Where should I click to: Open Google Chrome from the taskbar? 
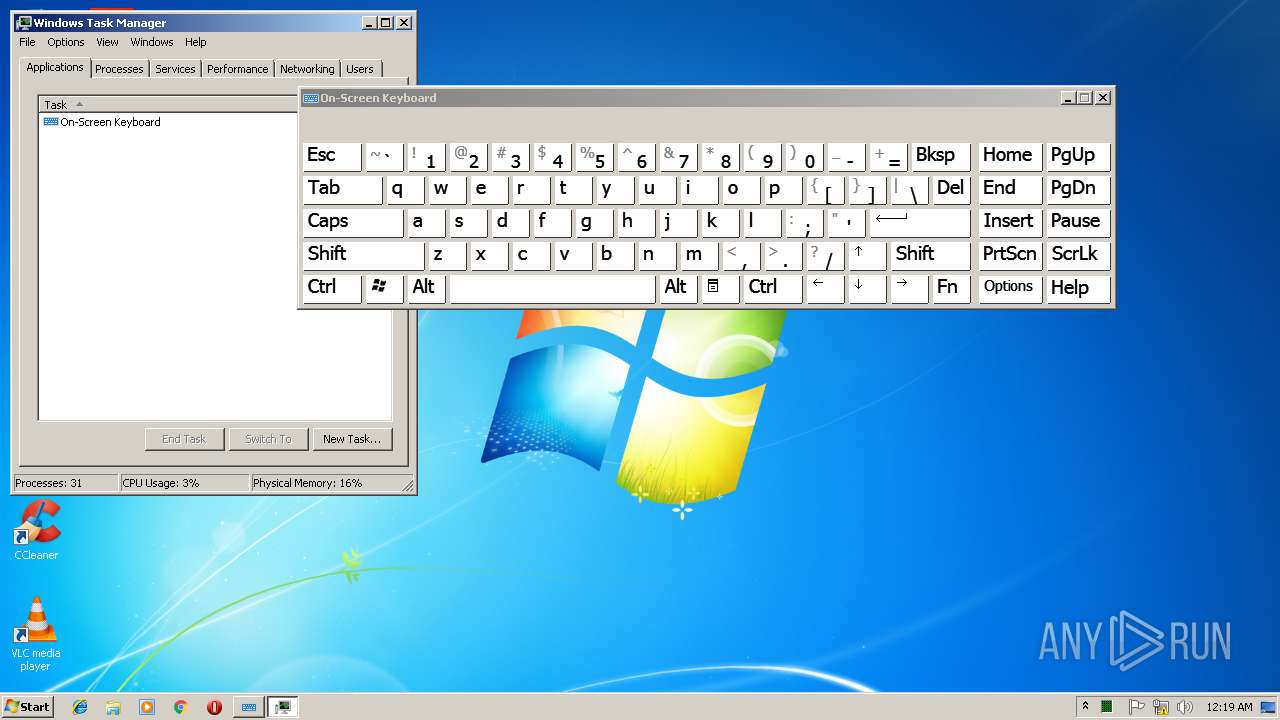180,707
